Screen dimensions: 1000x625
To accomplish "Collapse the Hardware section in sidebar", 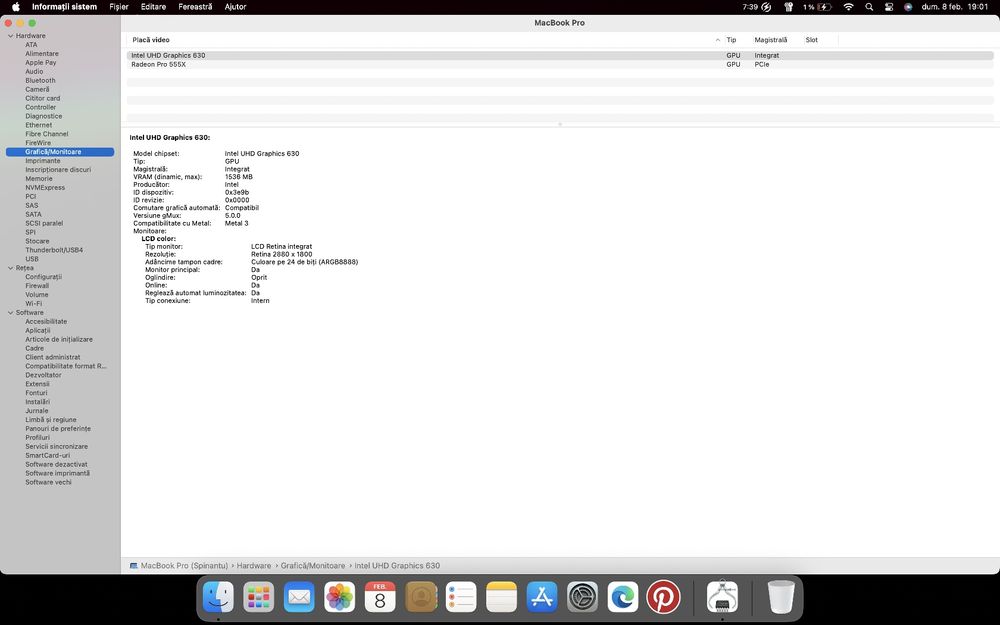I will (x=11, y=36).
